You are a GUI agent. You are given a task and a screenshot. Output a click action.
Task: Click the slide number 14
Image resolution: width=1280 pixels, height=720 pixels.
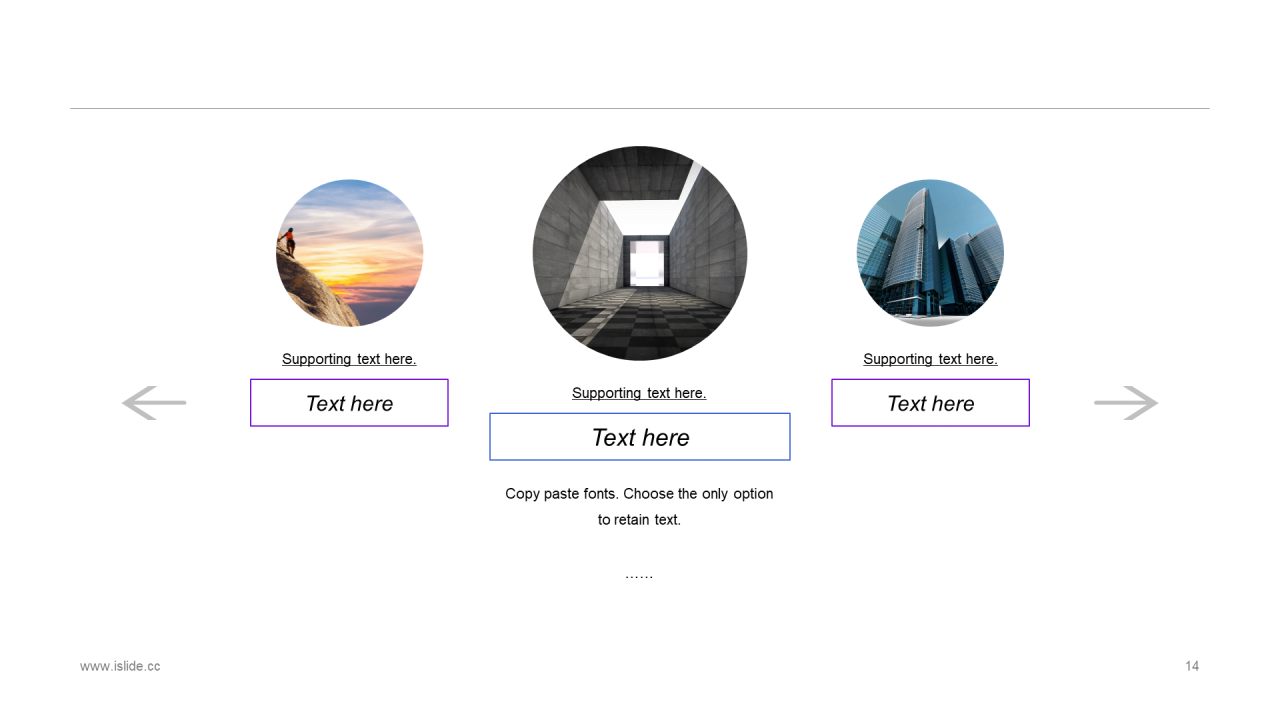(1192, 666)
